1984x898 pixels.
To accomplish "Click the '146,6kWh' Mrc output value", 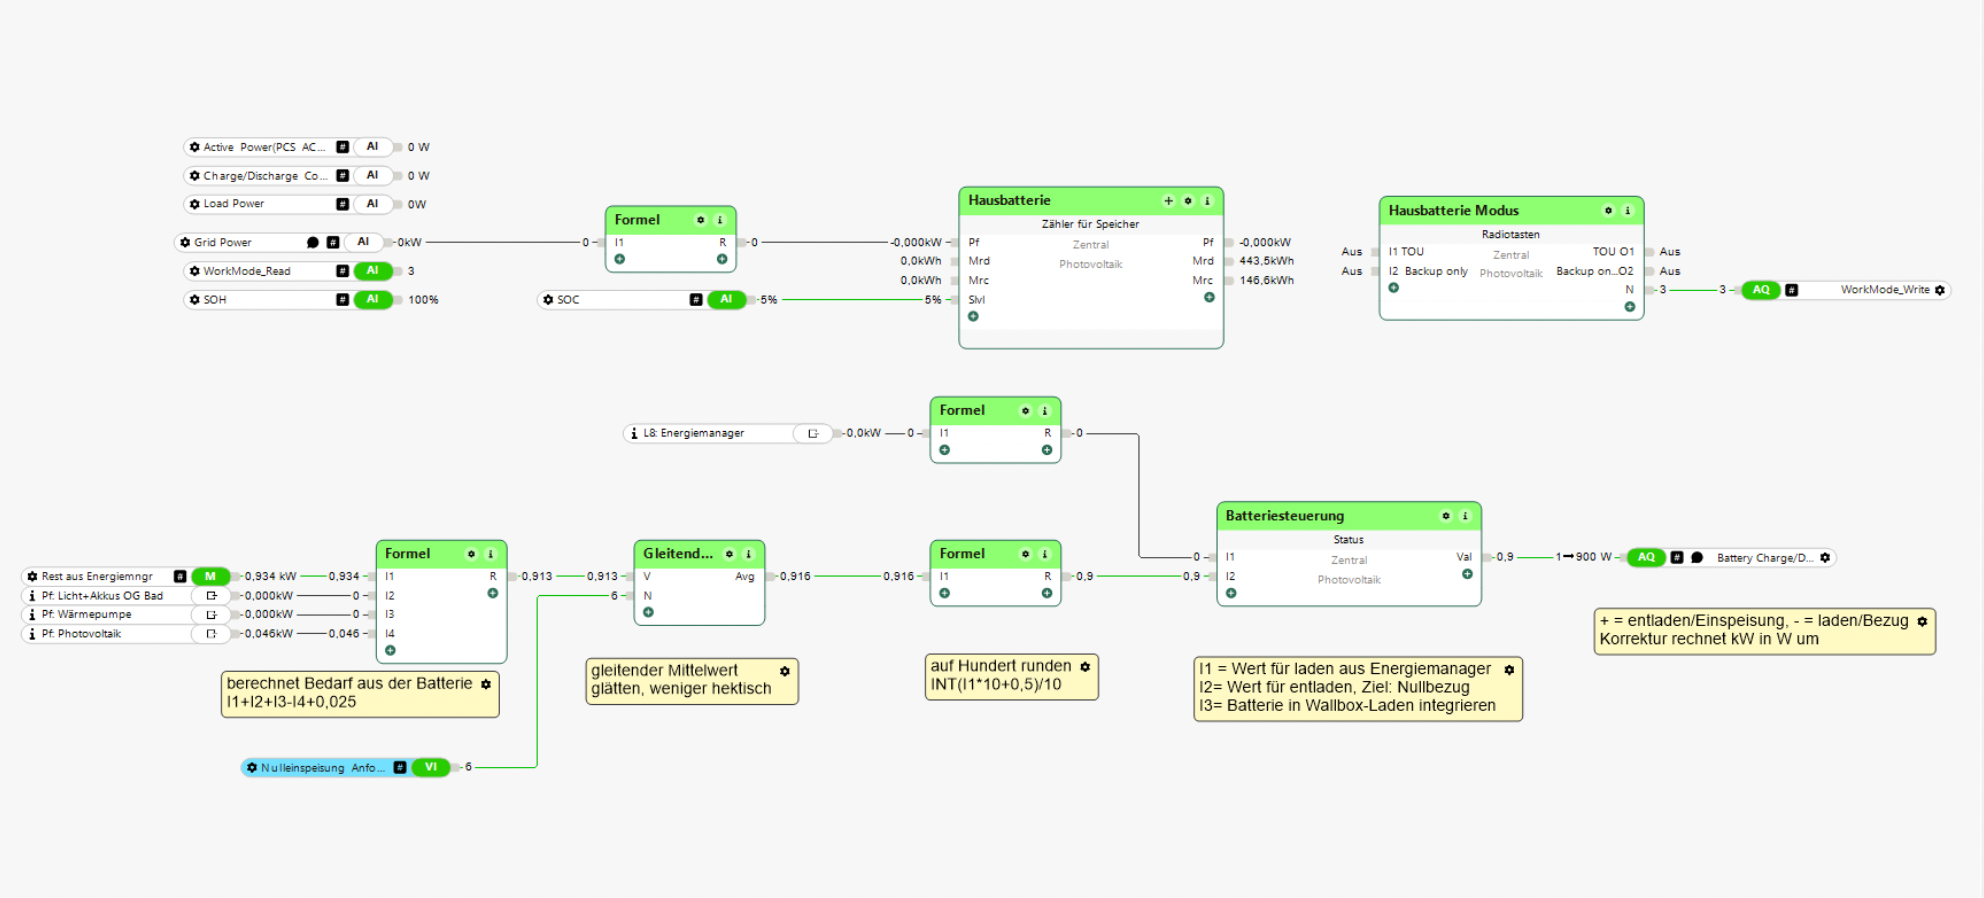I will pos(1266,281).
